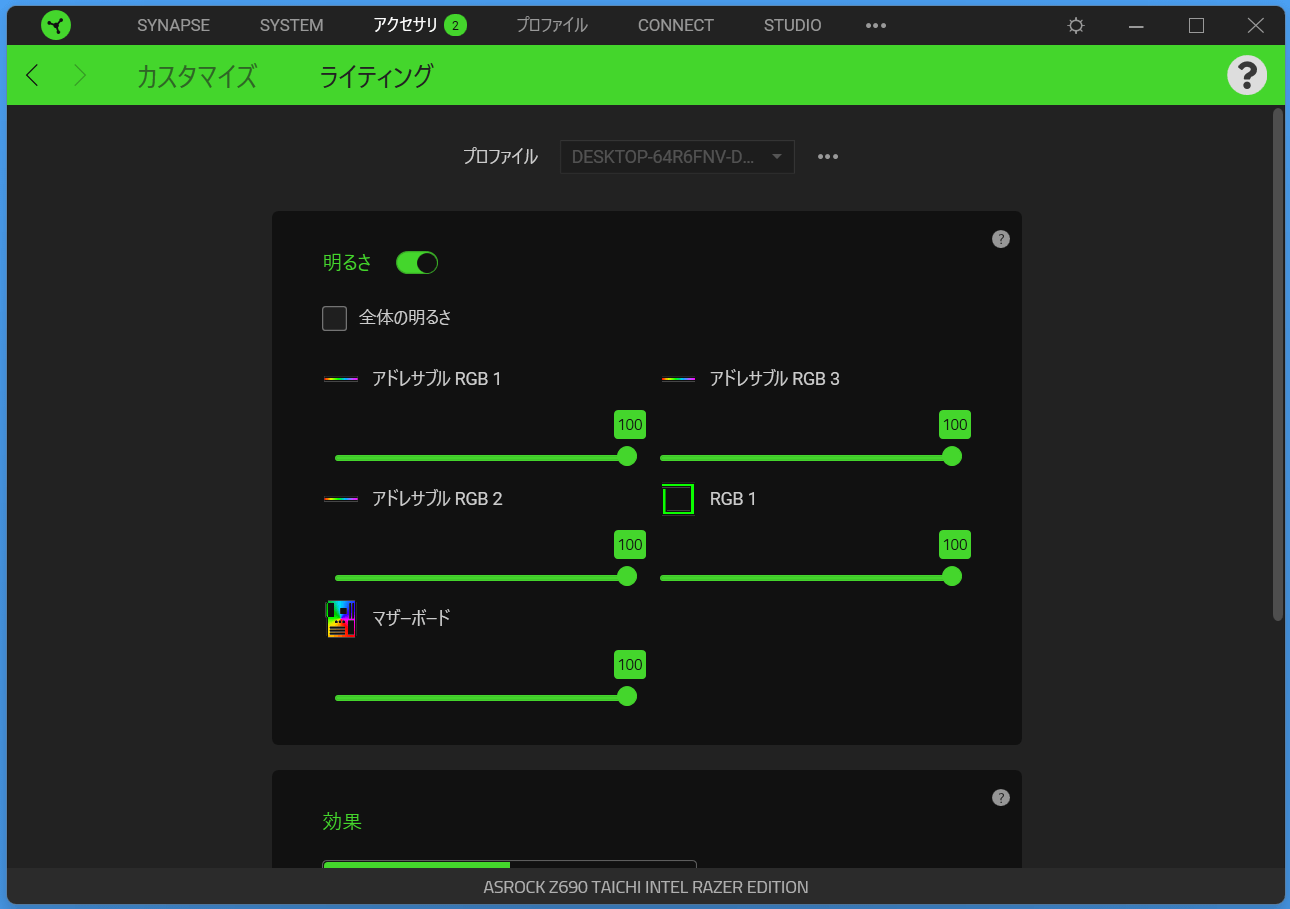Open the profile options three-dot menu
This screenshot has height=909, width=1290.
pyautogui.click(x=828, y=157)
